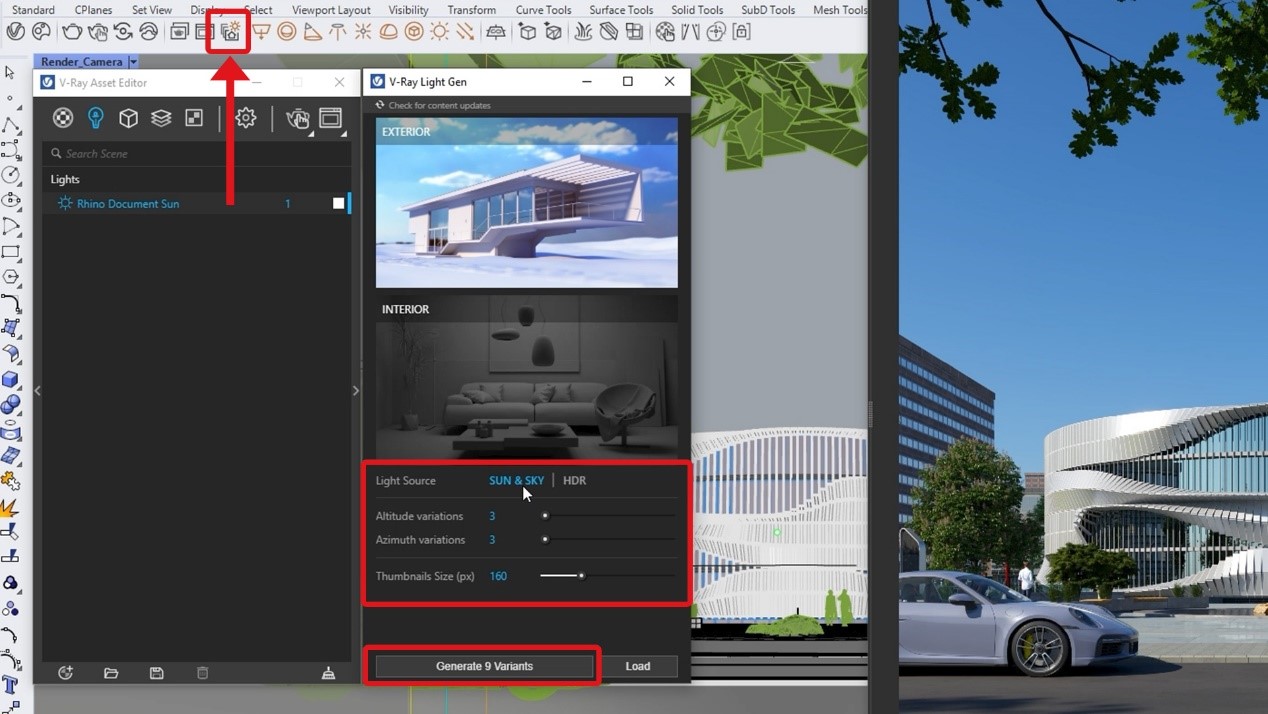Click the Textures checker icon in Asset Editor
The height and width of the screenshot is (714, 1268).
194,118
